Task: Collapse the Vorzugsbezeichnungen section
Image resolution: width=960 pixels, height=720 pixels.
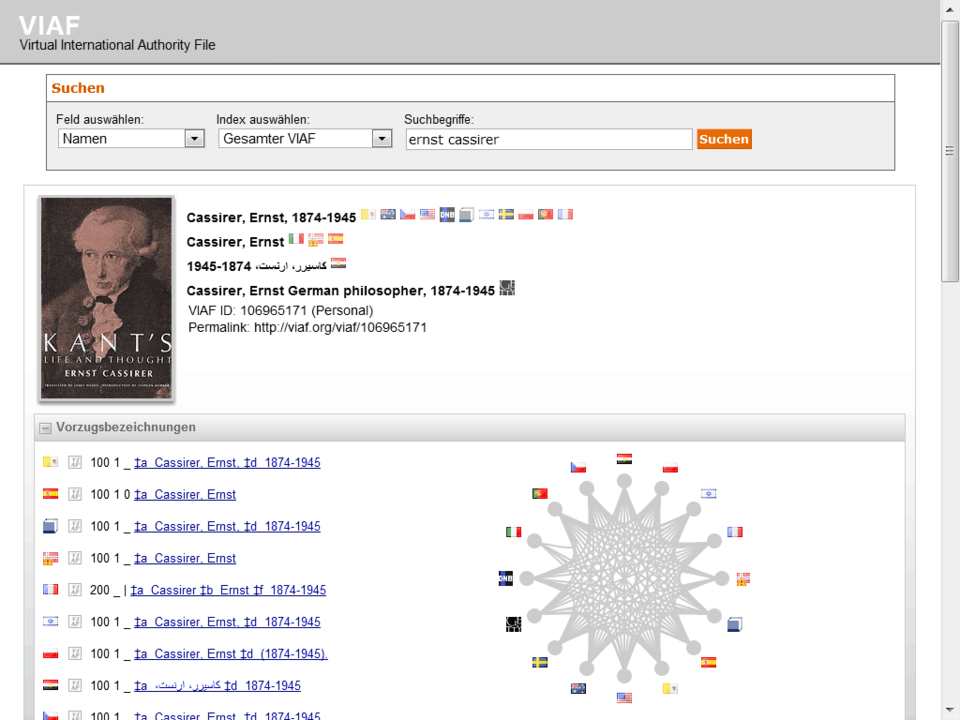Action: point(45,428)
